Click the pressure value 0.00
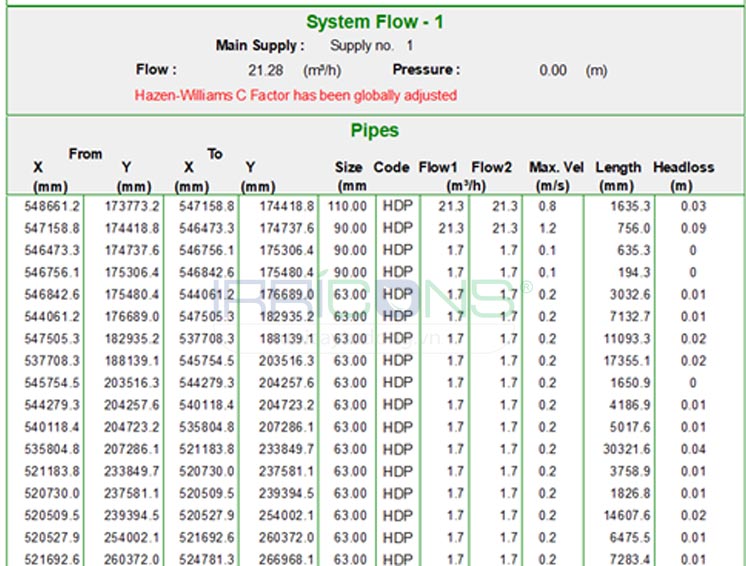Screen dimensions: 746x566 (552, 71)
